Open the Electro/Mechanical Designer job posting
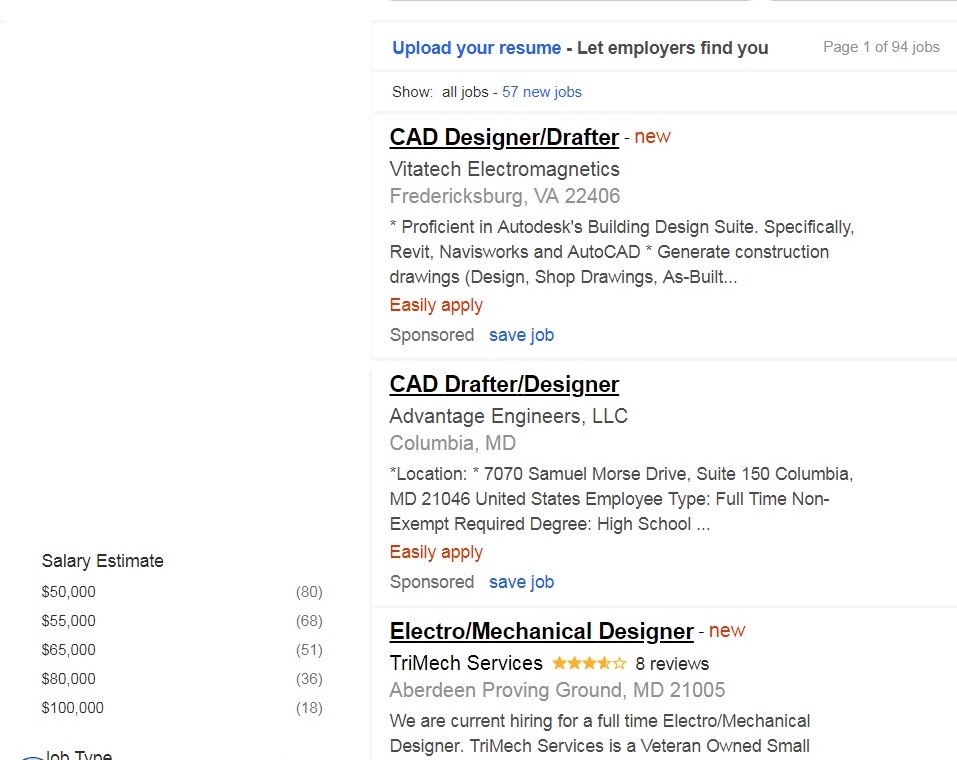957x760 pixels. click(x=541, y=631)
